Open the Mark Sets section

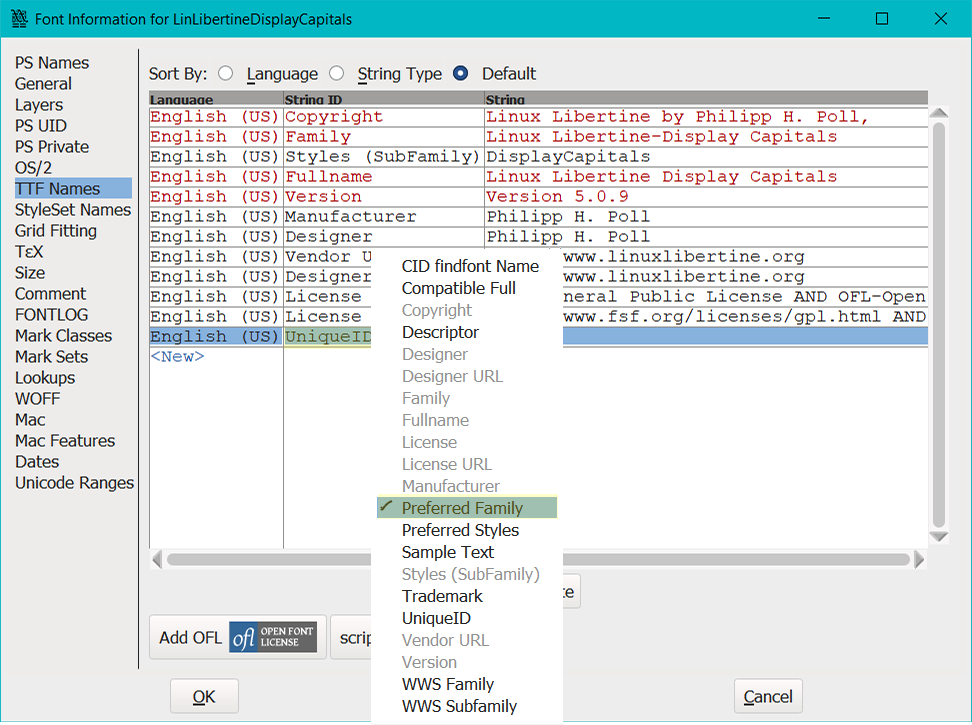click(x=51, y=357)
